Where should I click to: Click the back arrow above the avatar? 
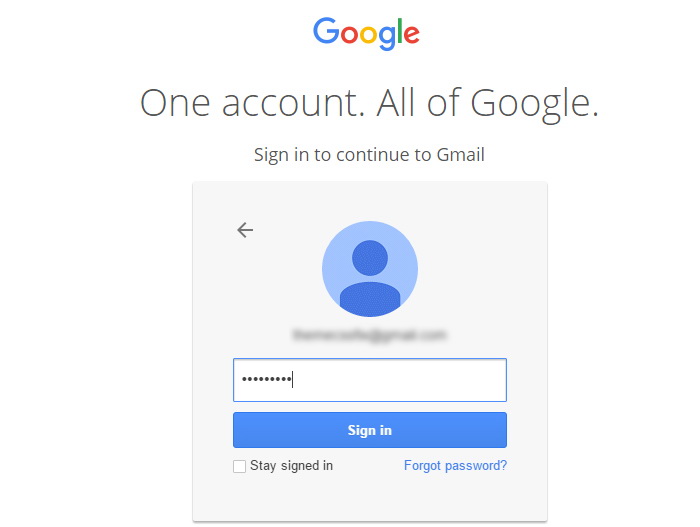tap(245, 230)
